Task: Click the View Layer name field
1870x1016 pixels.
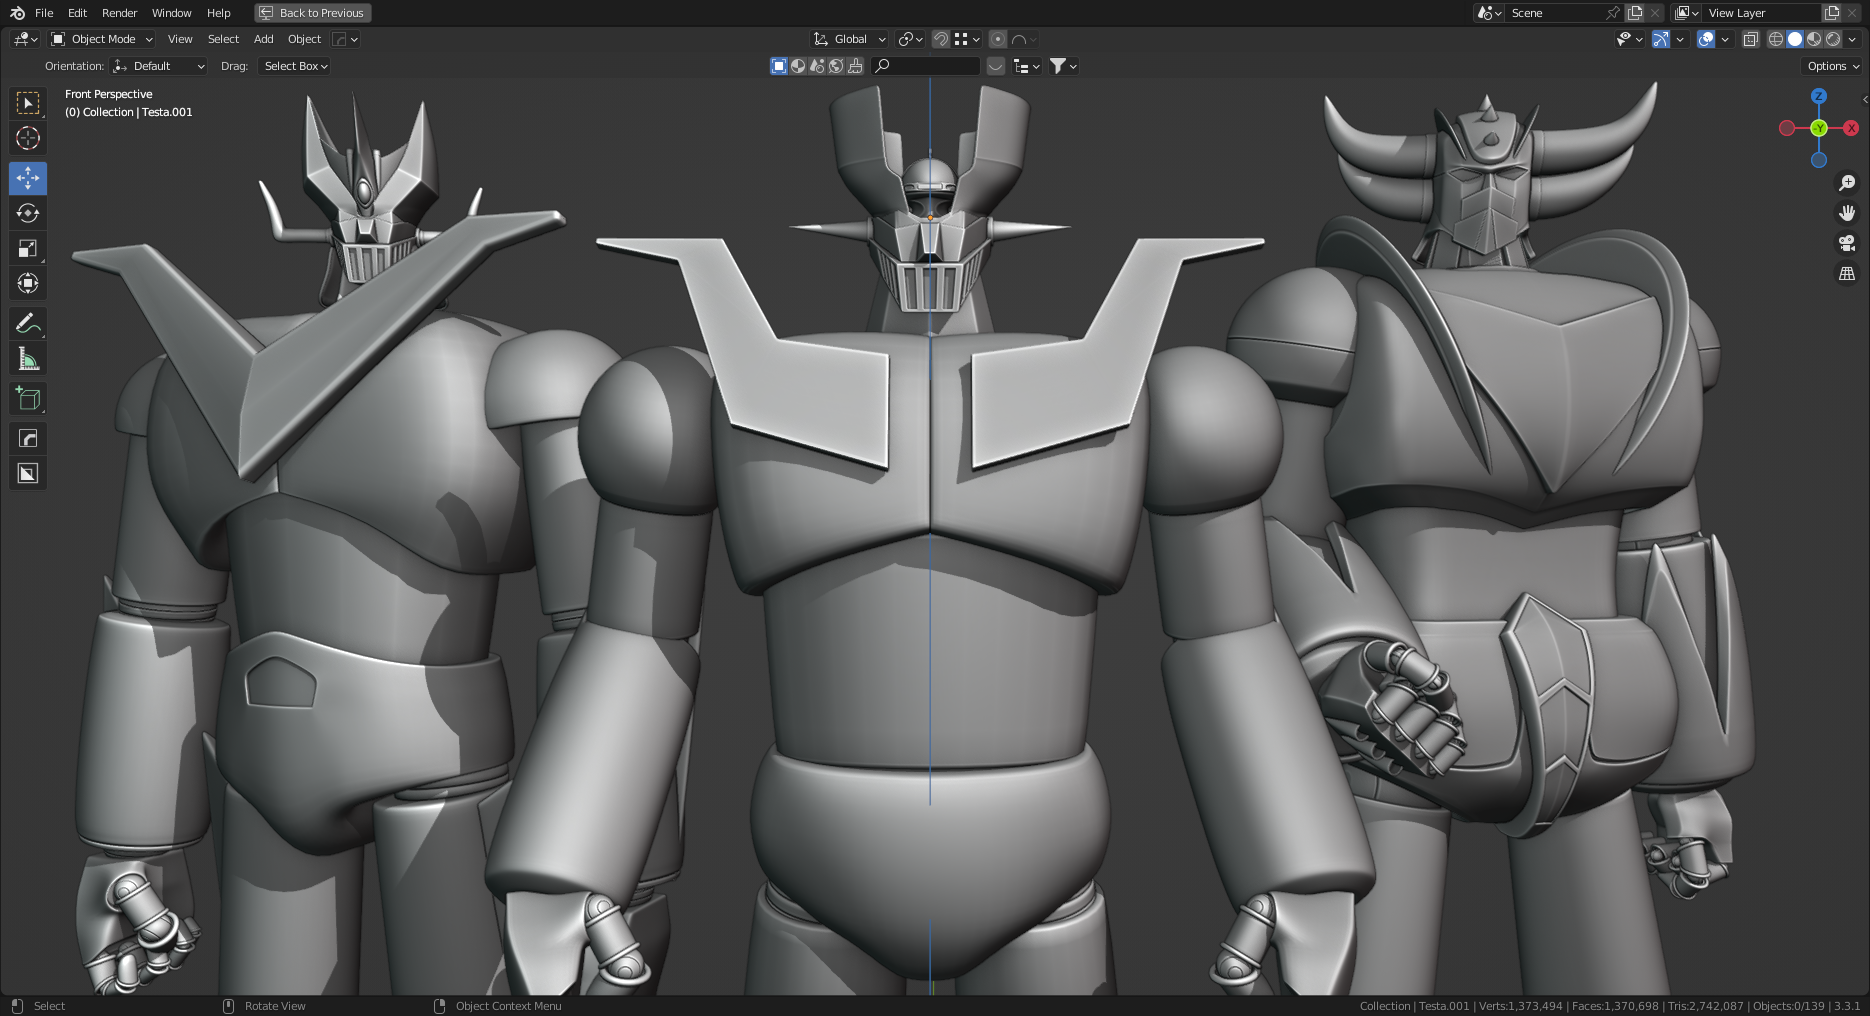Action: pos(1762,13)
